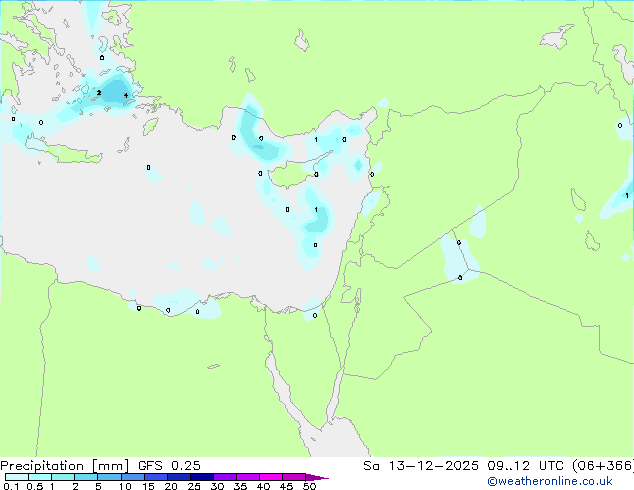634x490 pixels.
Task: Click the legend swatch between 20 and 25
Action: 179,477
